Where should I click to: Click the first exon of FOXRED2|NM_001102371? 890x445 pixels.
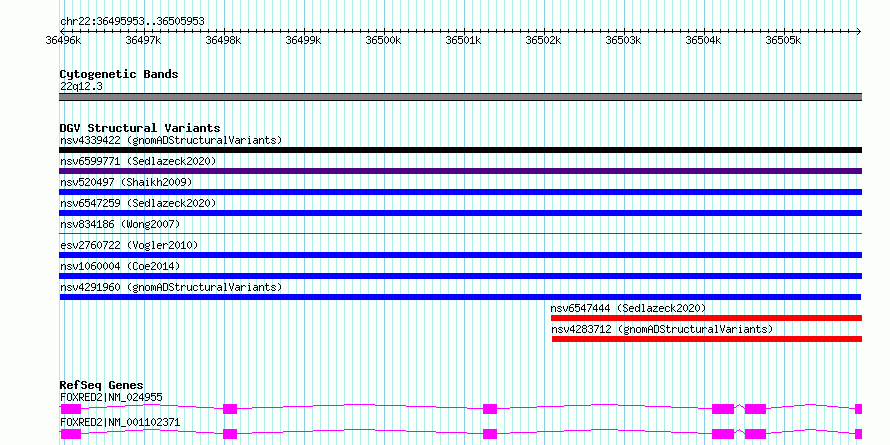70,434
